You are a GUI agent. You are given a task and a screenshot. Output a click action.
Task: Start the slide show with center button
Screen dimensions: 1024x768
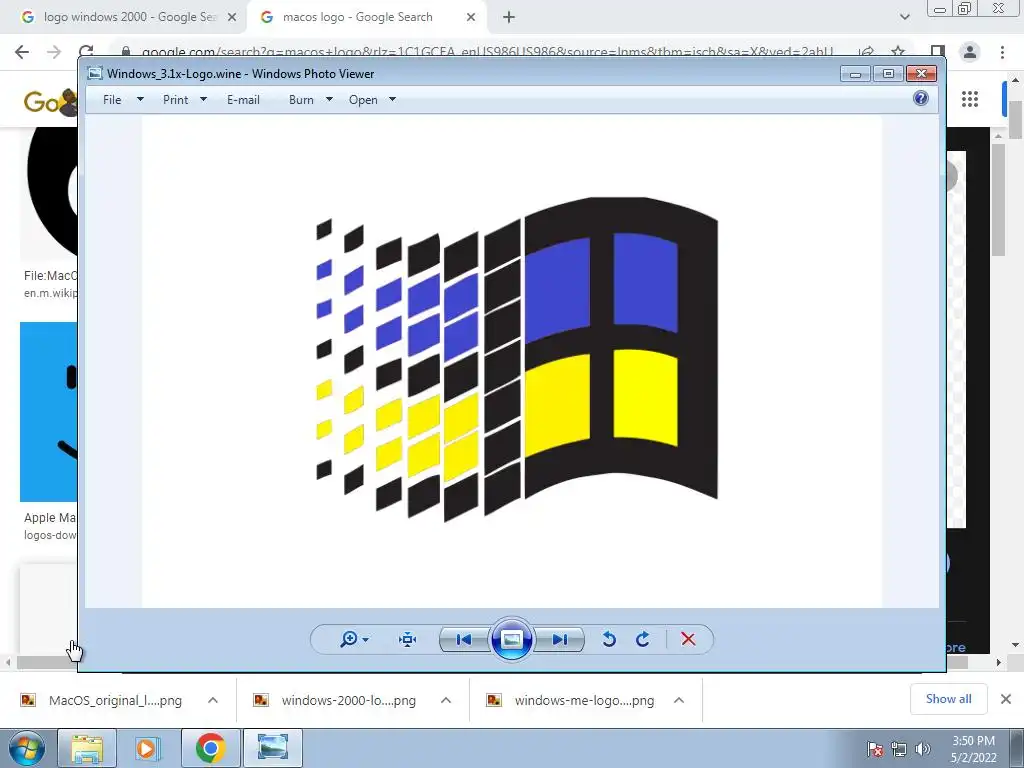pyautogui.click(x=511, y=639)
